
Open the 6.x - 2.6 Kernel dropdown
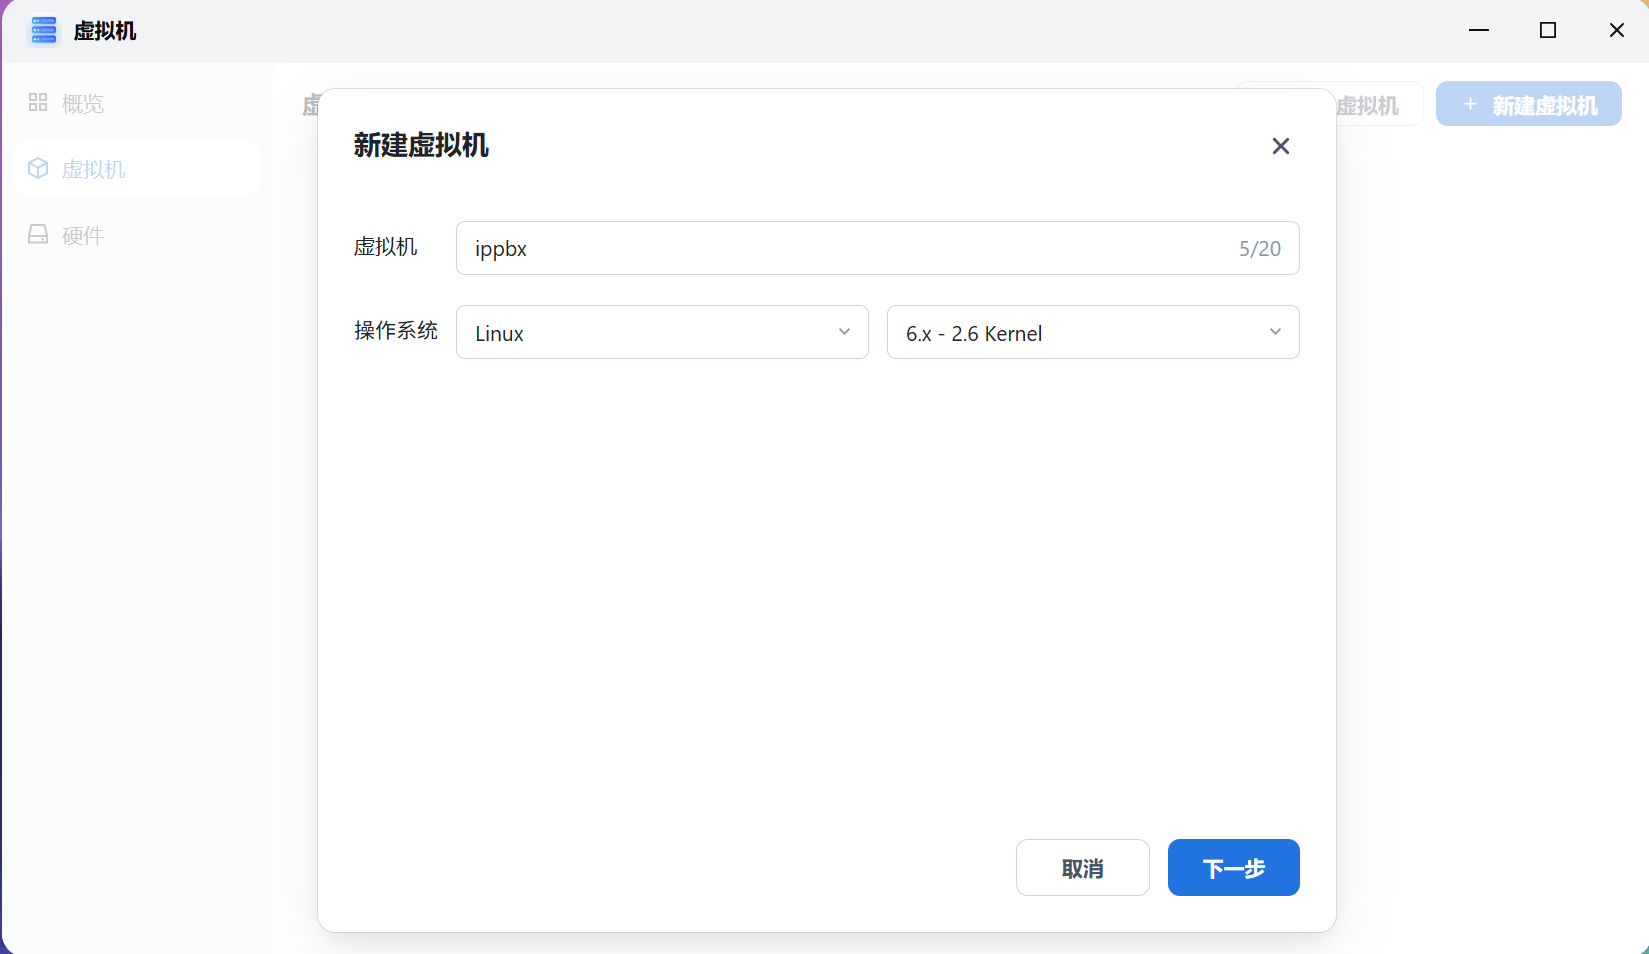[1092, 332]
